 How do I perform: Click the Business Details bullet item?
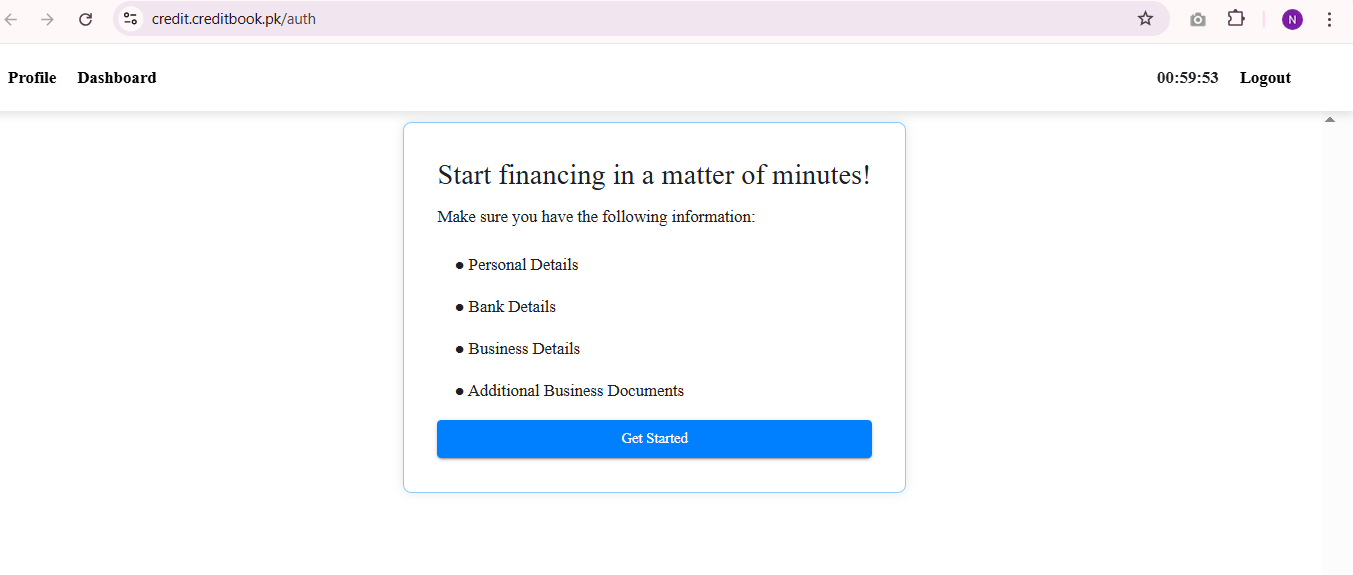click(x=524, y=349)
